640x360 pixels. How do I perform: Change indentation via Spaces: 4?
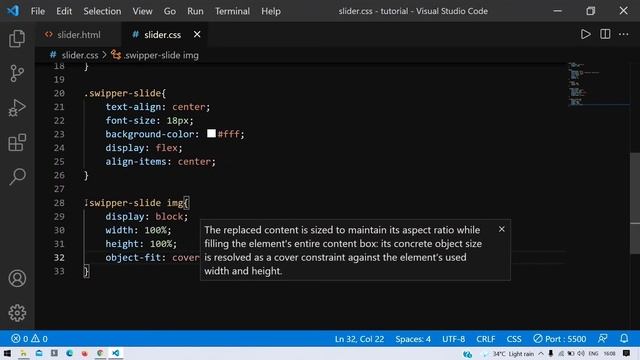tap(413, 339)
